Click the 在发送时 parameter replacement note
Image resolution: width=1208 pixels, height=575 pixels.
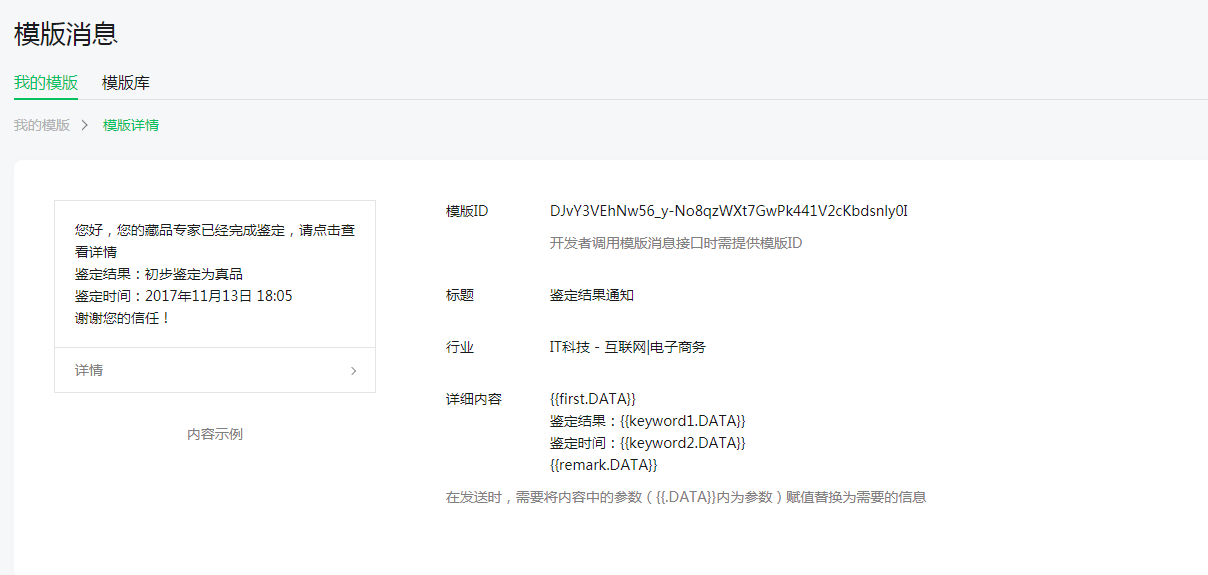(x=686, y=497)
